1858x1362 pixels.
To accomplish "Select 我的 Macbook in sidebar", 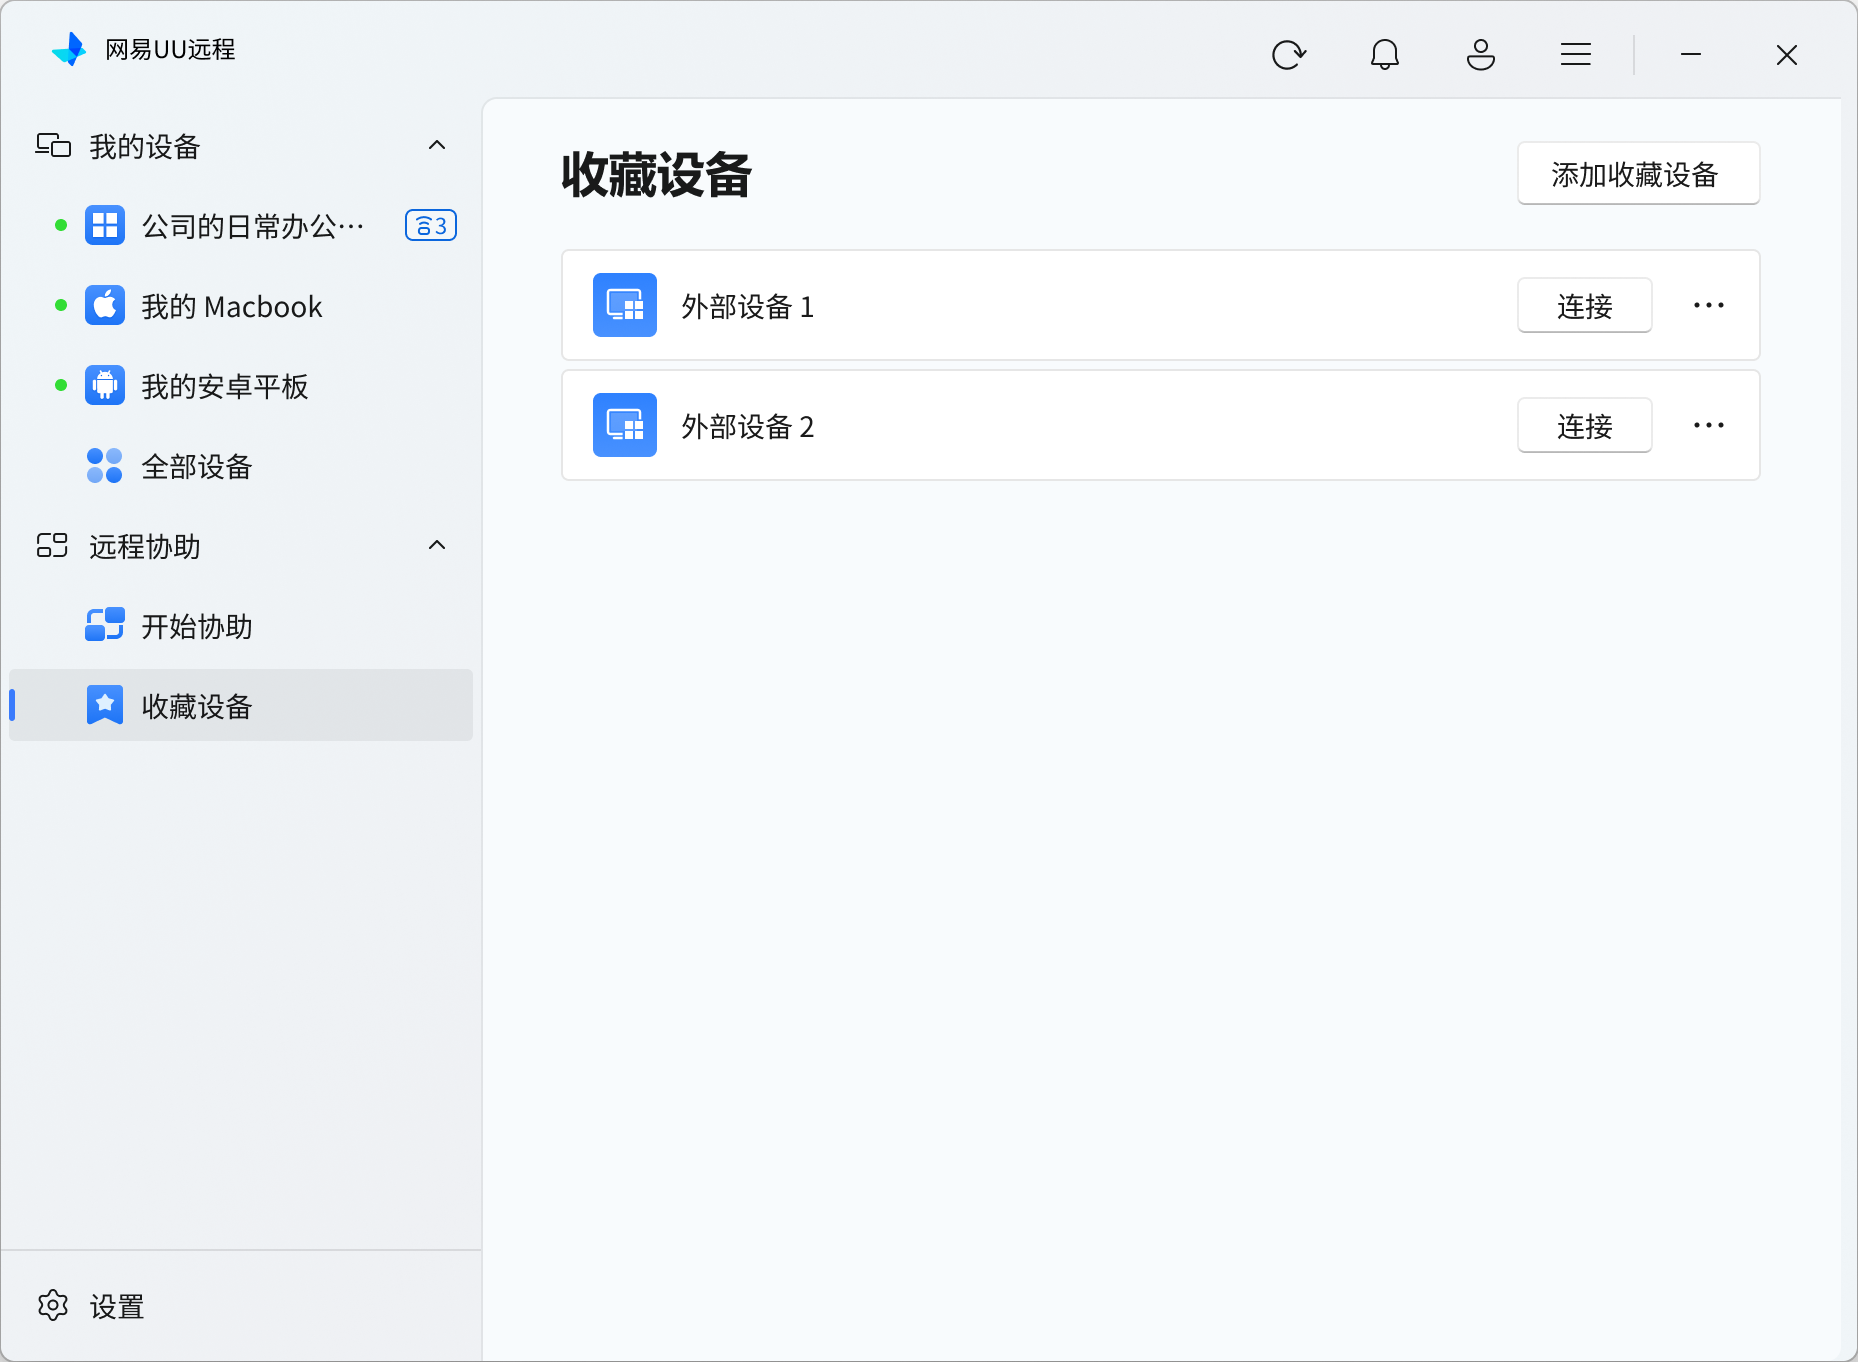I will [241, 305].
